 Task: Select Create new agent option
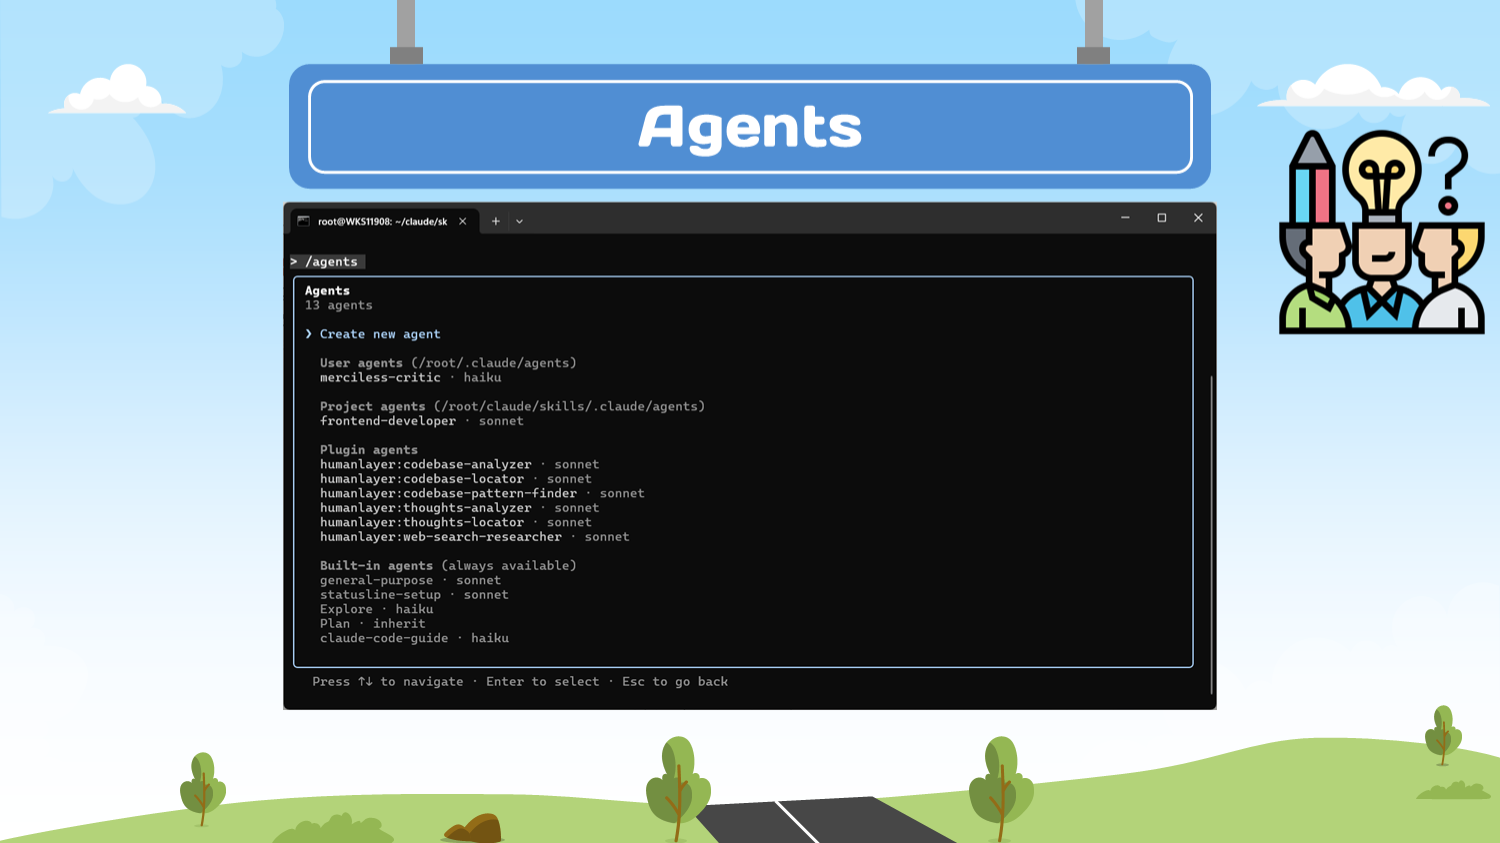pos(379,334)
